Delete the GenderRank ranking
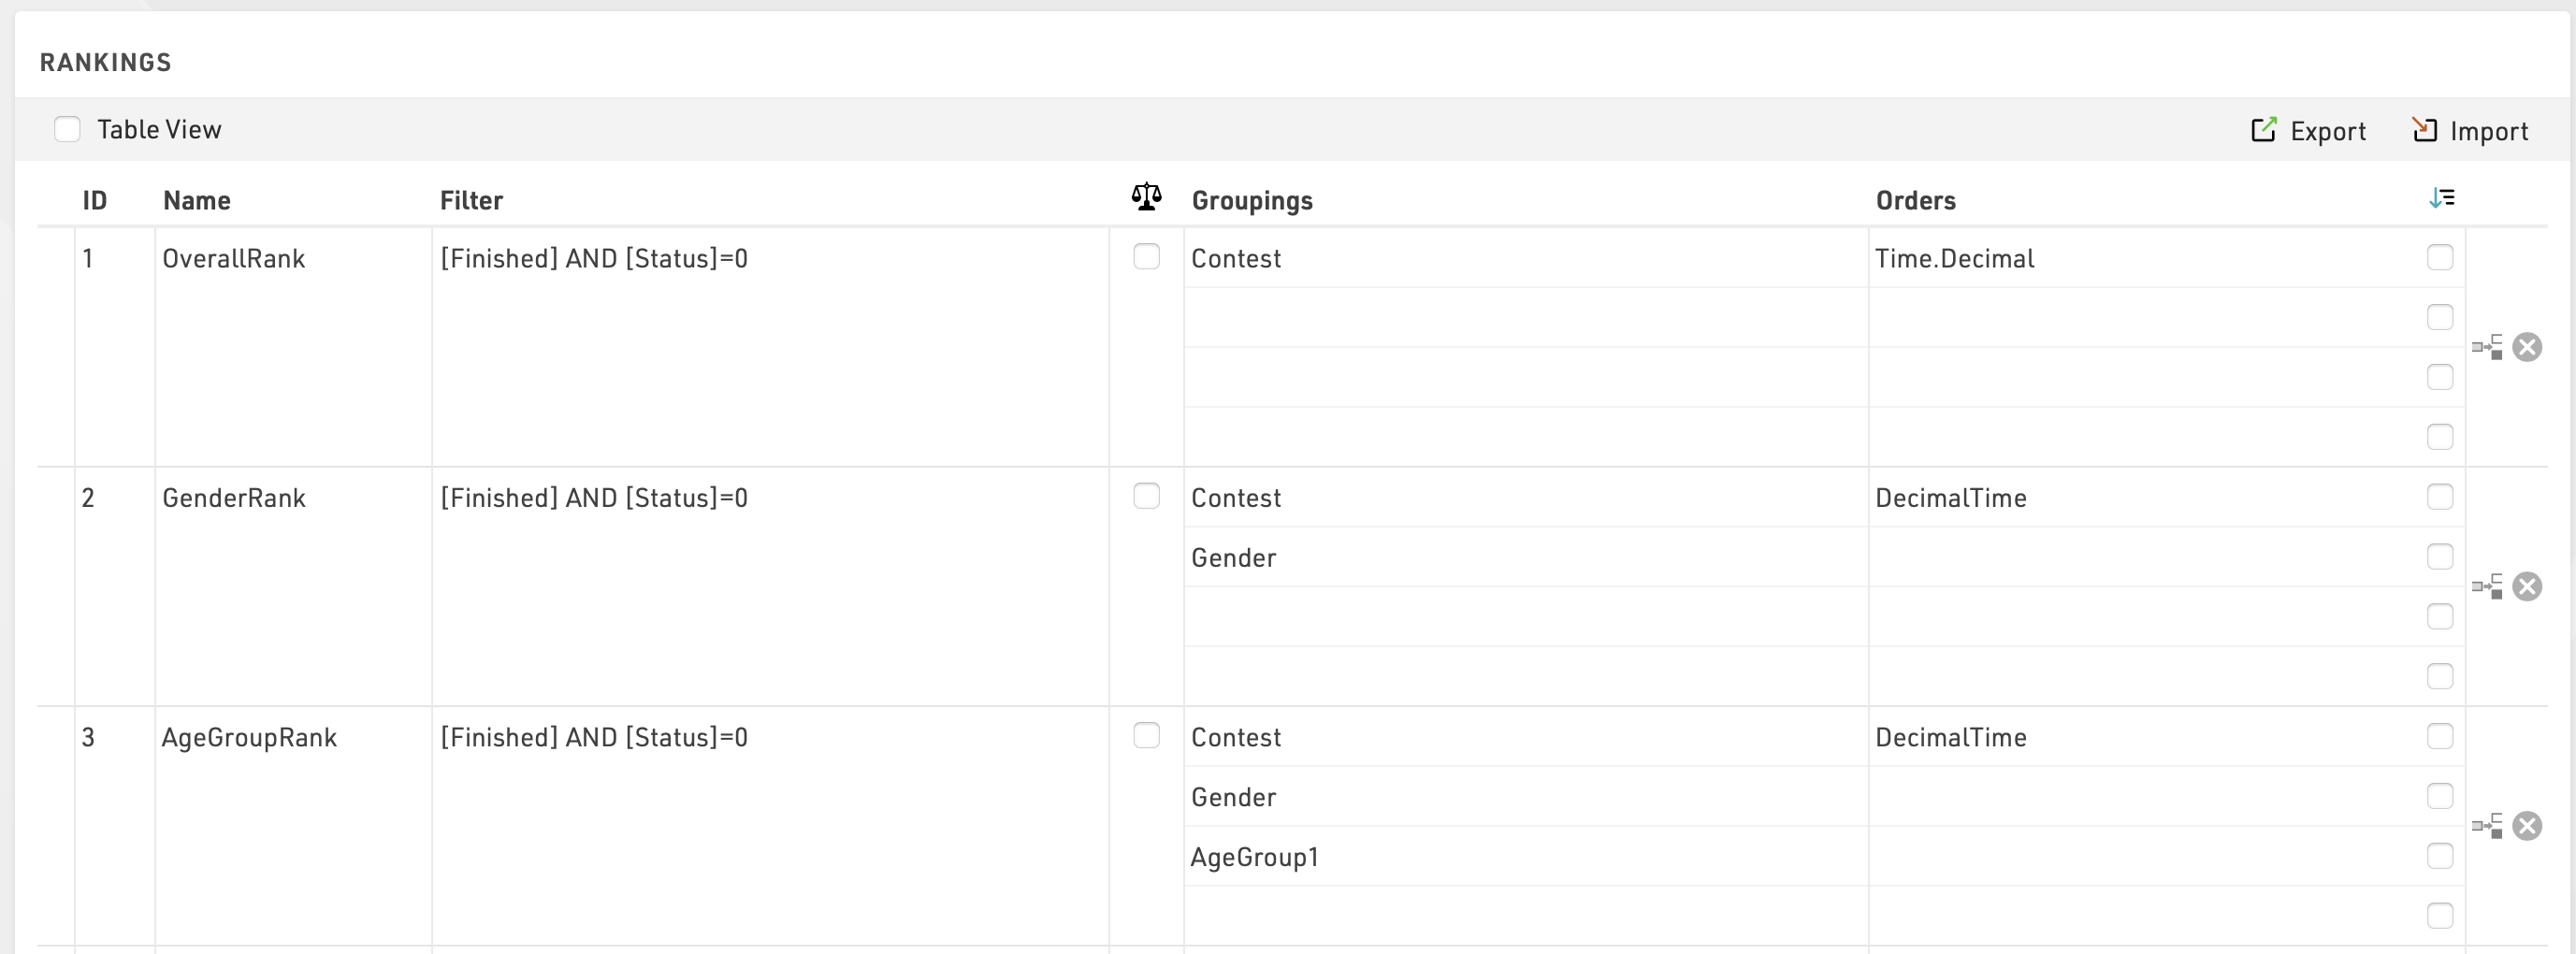2576x954 pixels. point(2527,586)
